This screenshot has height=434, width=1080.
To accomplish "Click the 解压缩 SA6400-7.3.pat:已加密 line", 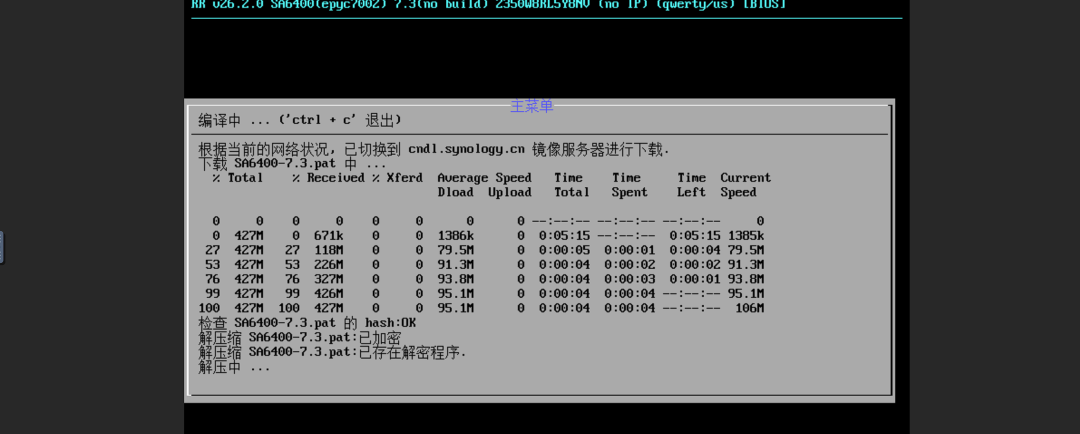I will click(x=300, y=338).
